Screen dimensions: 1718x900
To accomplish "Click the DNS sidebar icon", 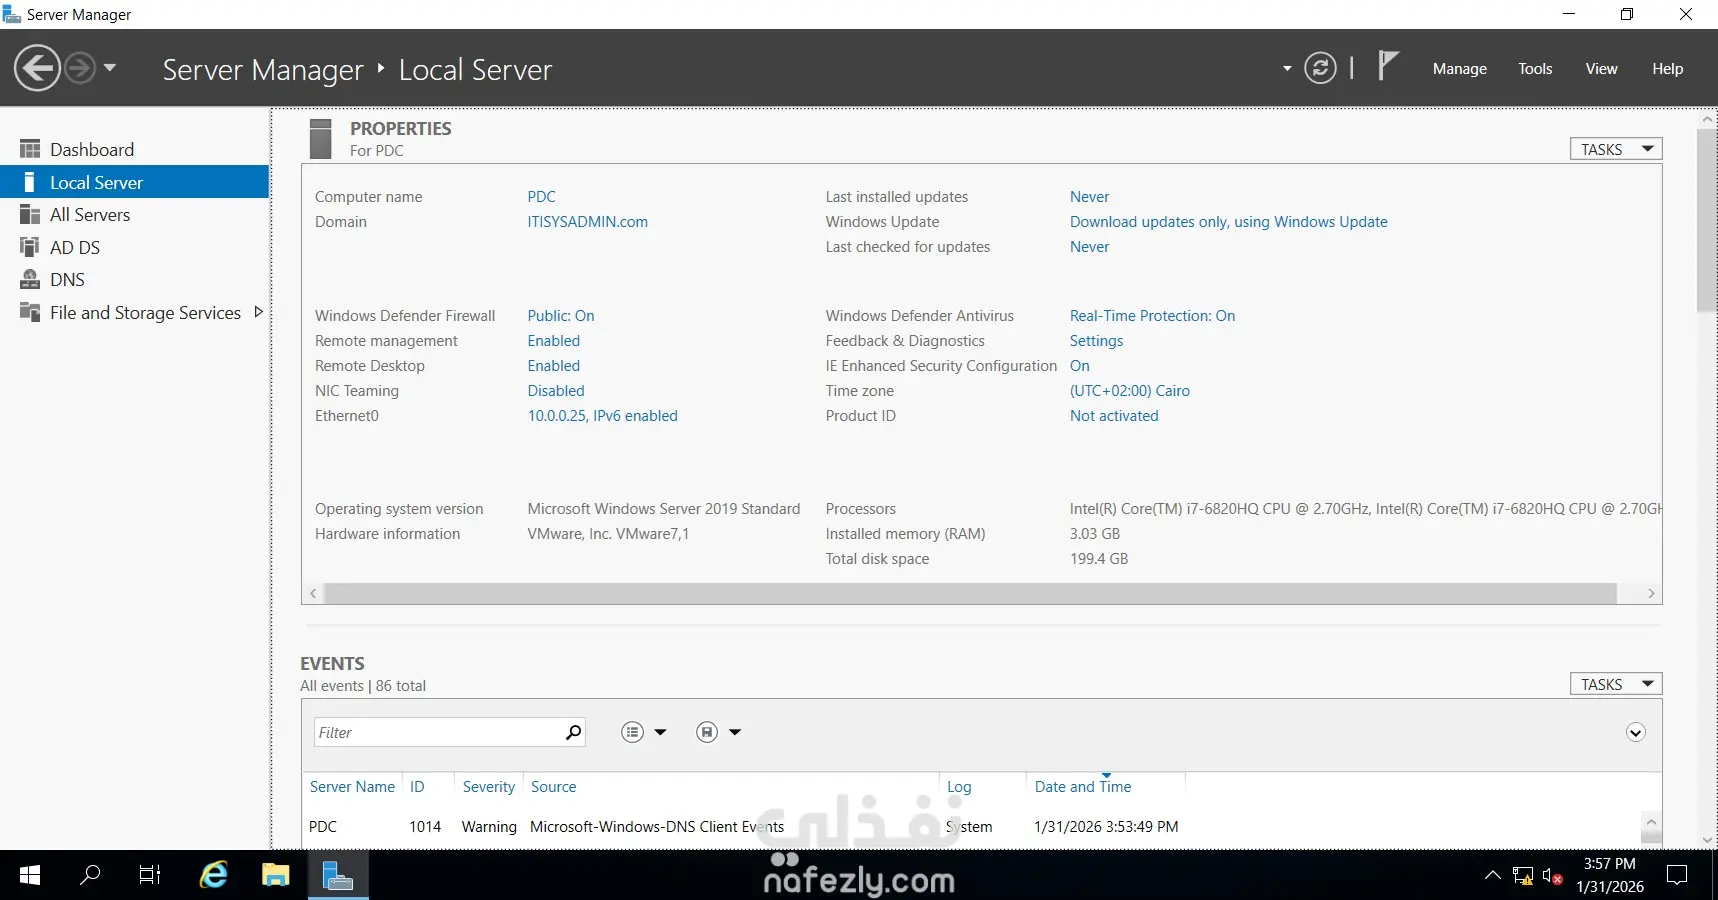I will coord(30,280).
